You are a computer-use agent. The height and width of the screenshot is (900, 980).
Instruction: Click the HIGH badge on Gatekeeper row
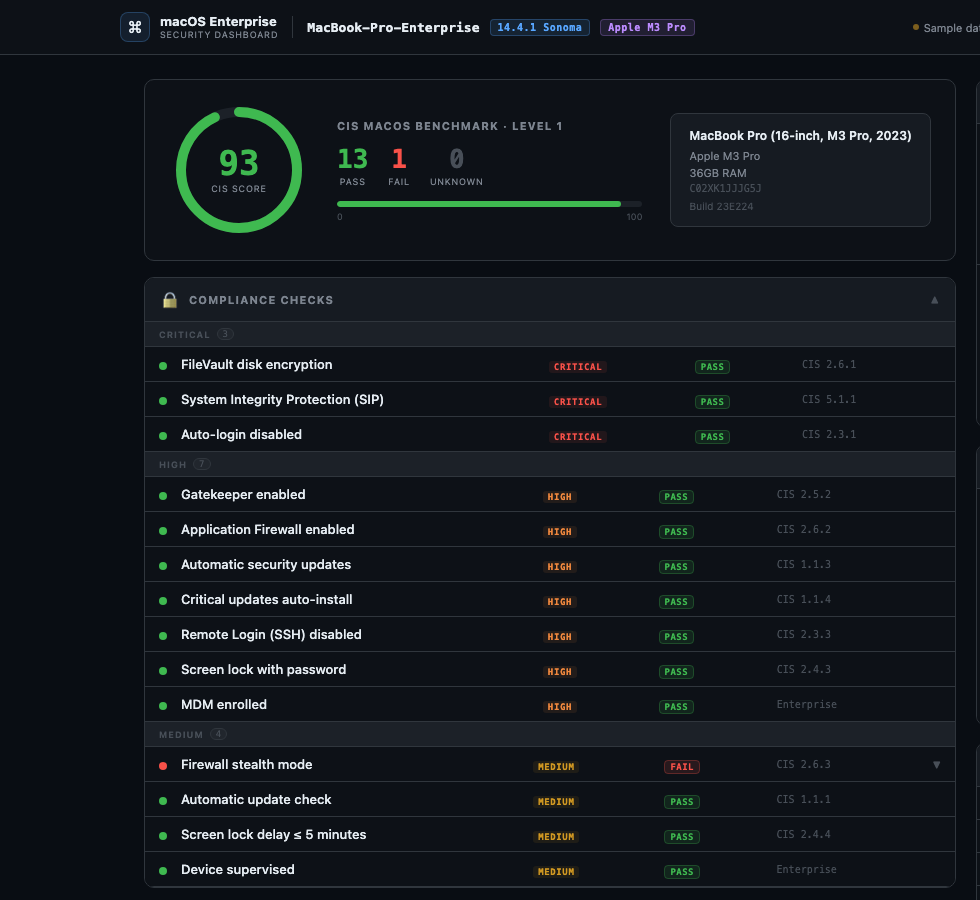click(x=559, y=497)
